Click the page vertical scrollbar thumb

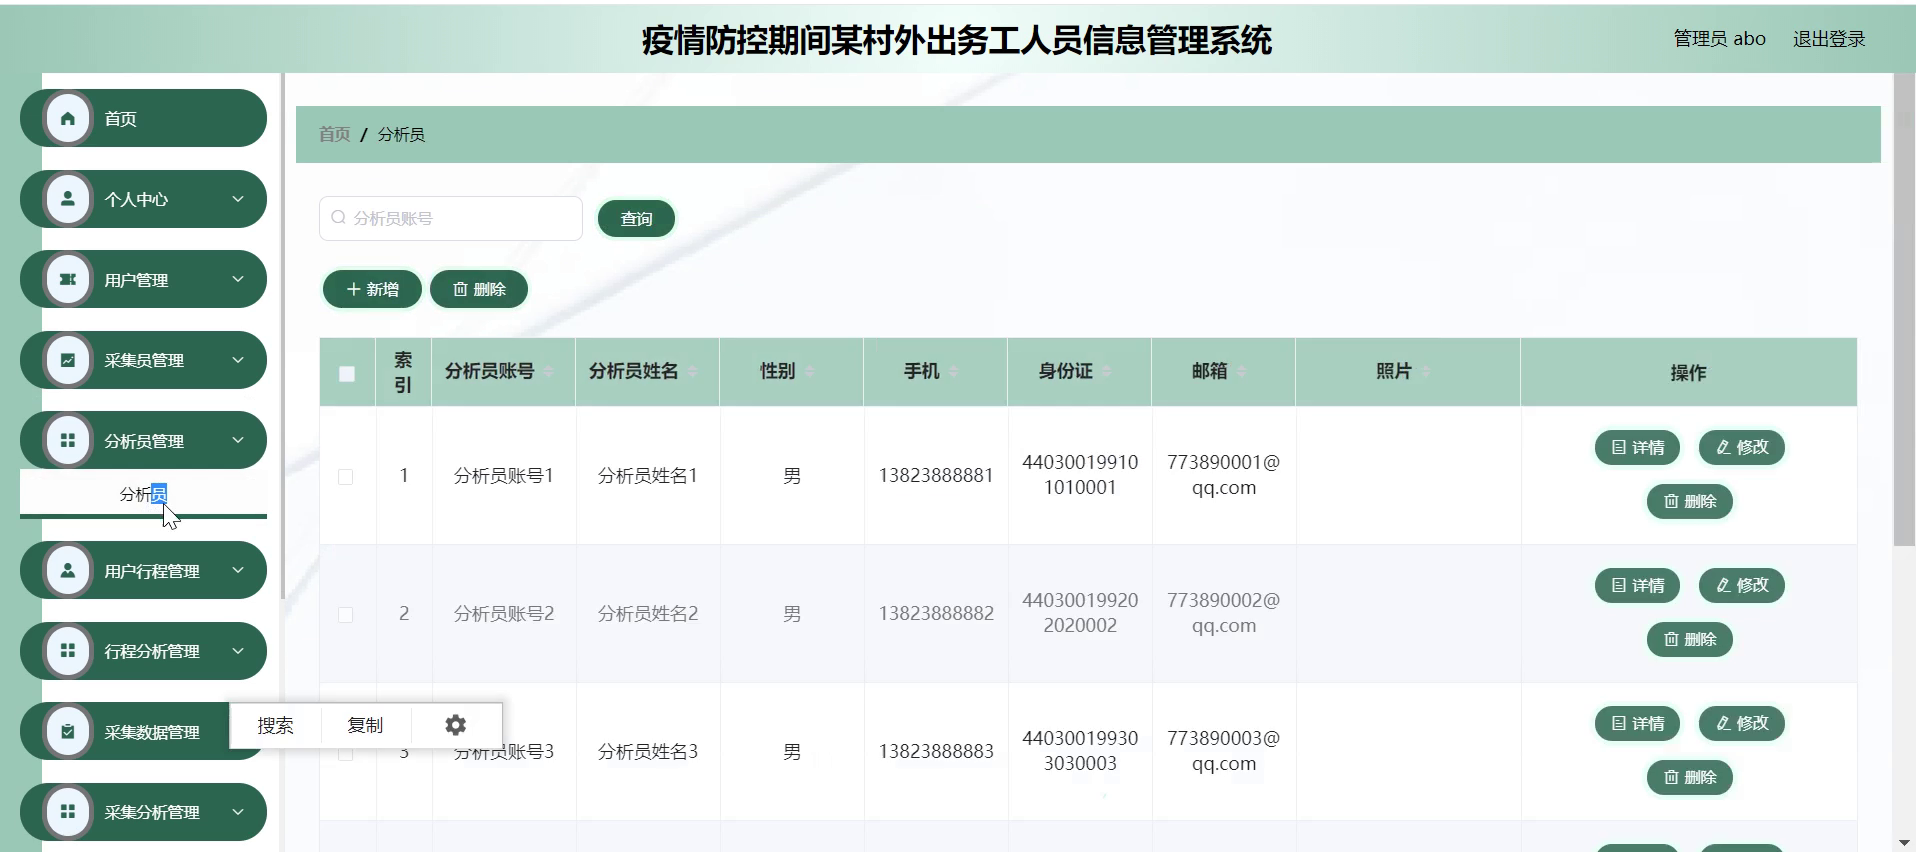click(1904, 309)
